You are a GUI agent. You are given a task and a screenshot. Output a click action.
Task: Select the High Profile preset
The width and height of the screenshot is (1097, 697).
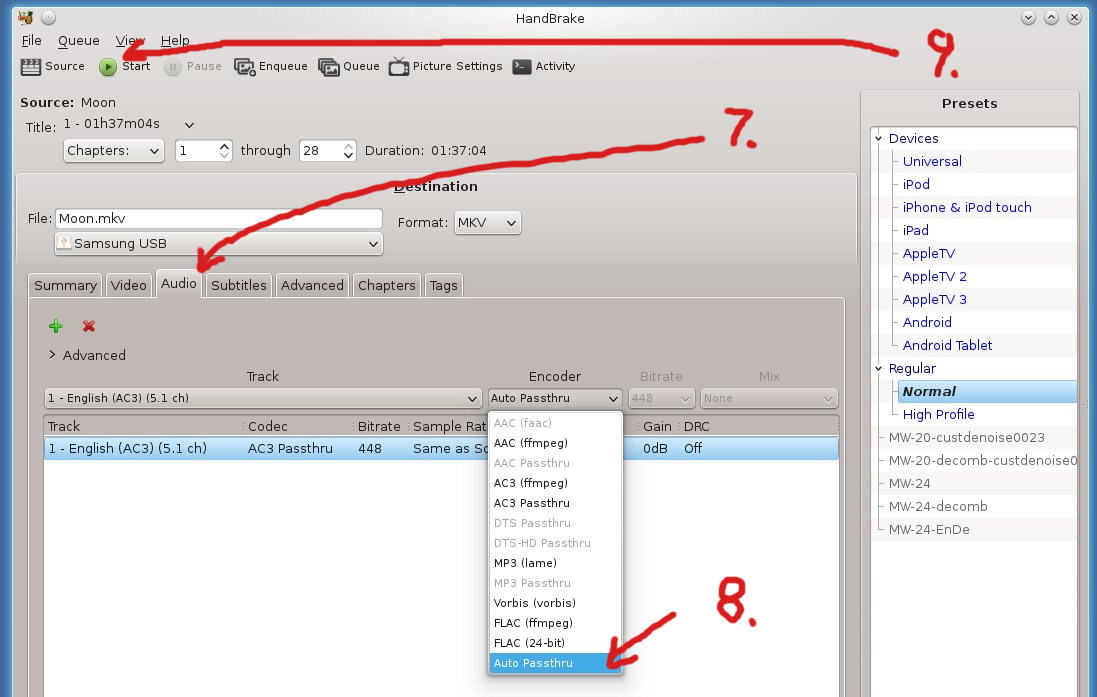939,414
